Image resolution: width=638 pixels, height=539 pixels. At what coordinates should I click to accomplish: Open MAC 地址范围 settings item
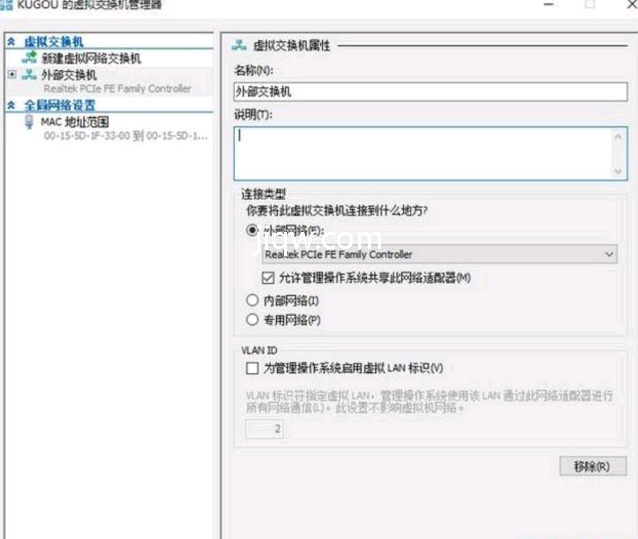pyautogui.click(x=82, y=122)
